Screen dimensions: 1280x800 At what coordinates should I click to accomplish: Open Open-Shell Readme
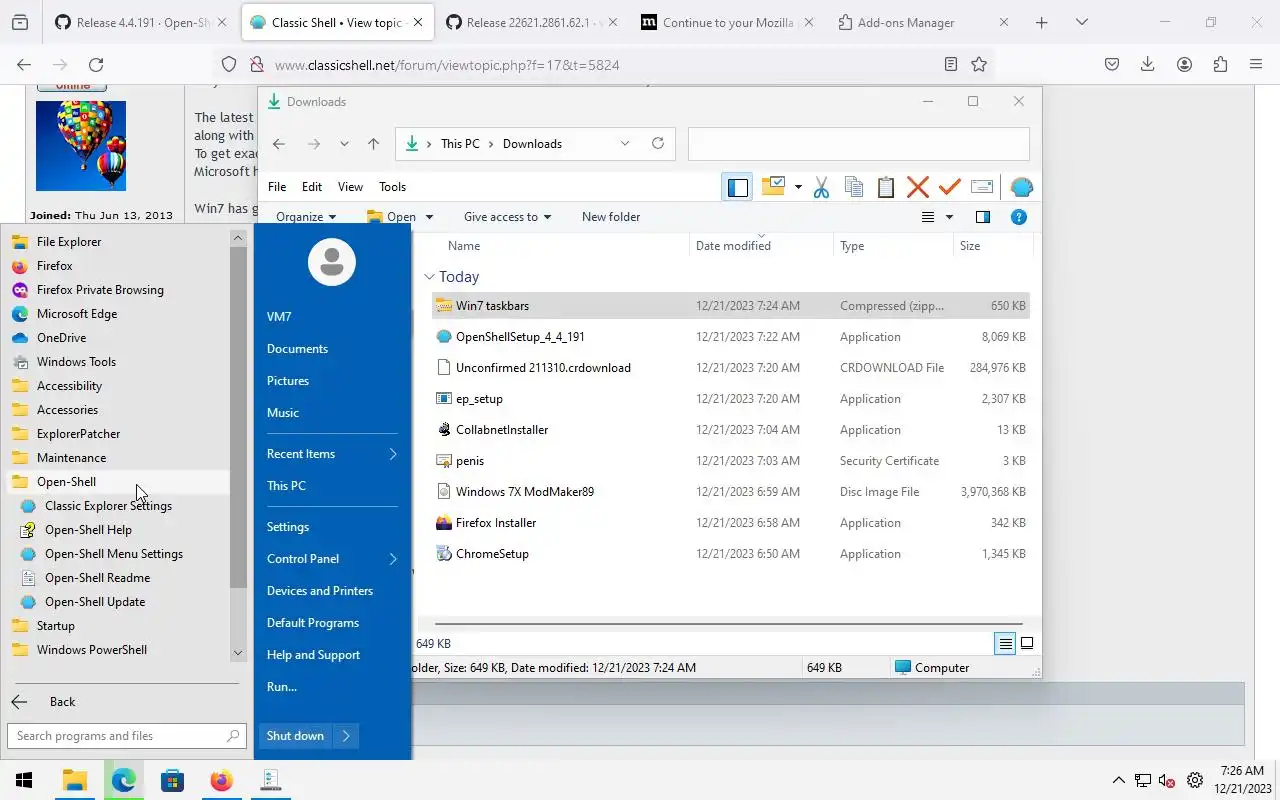click(119, 578)
